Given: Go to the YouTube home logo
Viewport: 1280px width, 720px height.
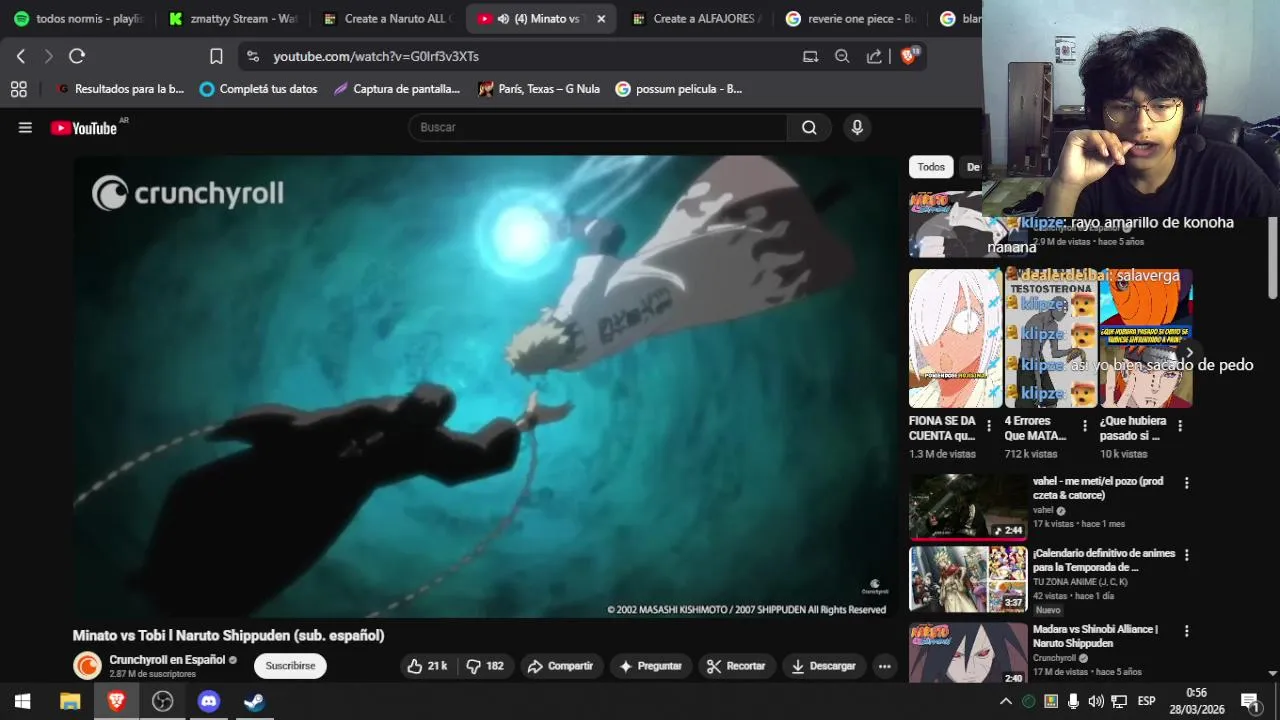Looking at the screenshot, I should point(84,128).
